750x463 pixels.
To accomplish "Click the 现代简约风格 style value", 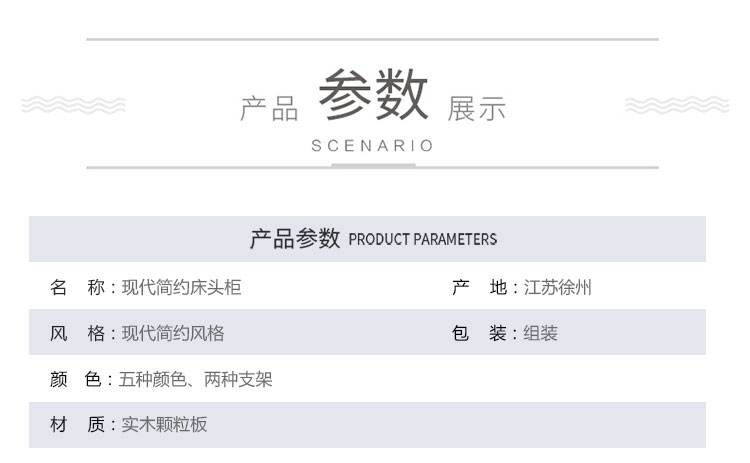I will (173, 333).
